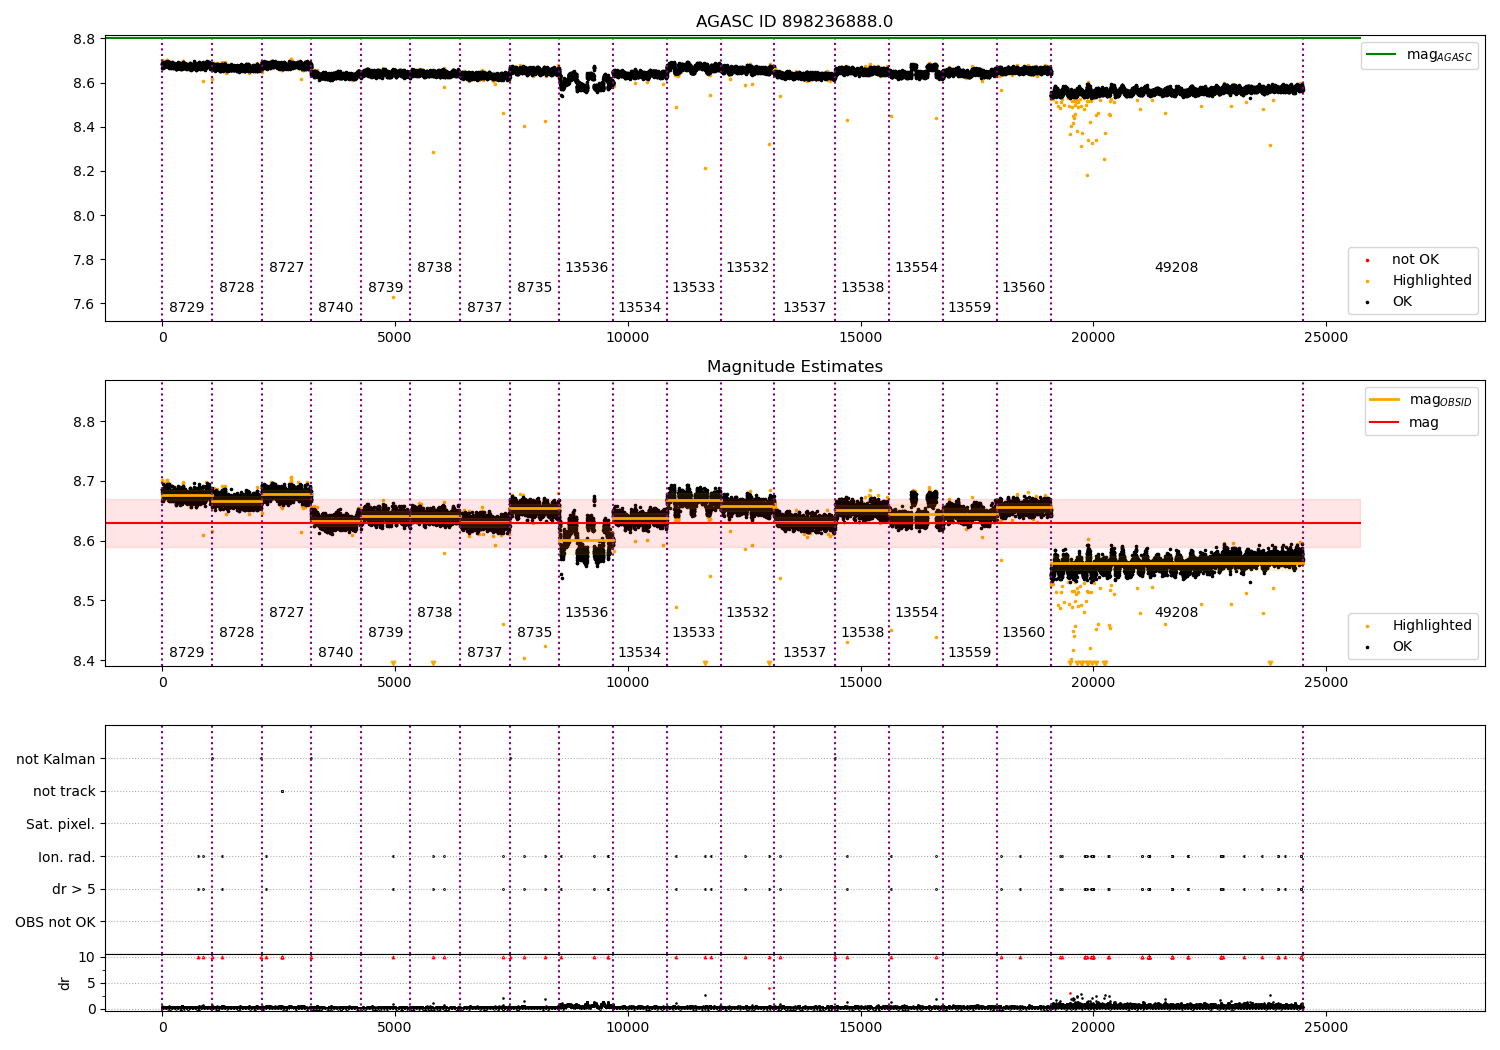Click the 'dr' axis label in bottom panel
Image resolution: width=1500 pixels, height=1050 pixels.
[65, 983]
